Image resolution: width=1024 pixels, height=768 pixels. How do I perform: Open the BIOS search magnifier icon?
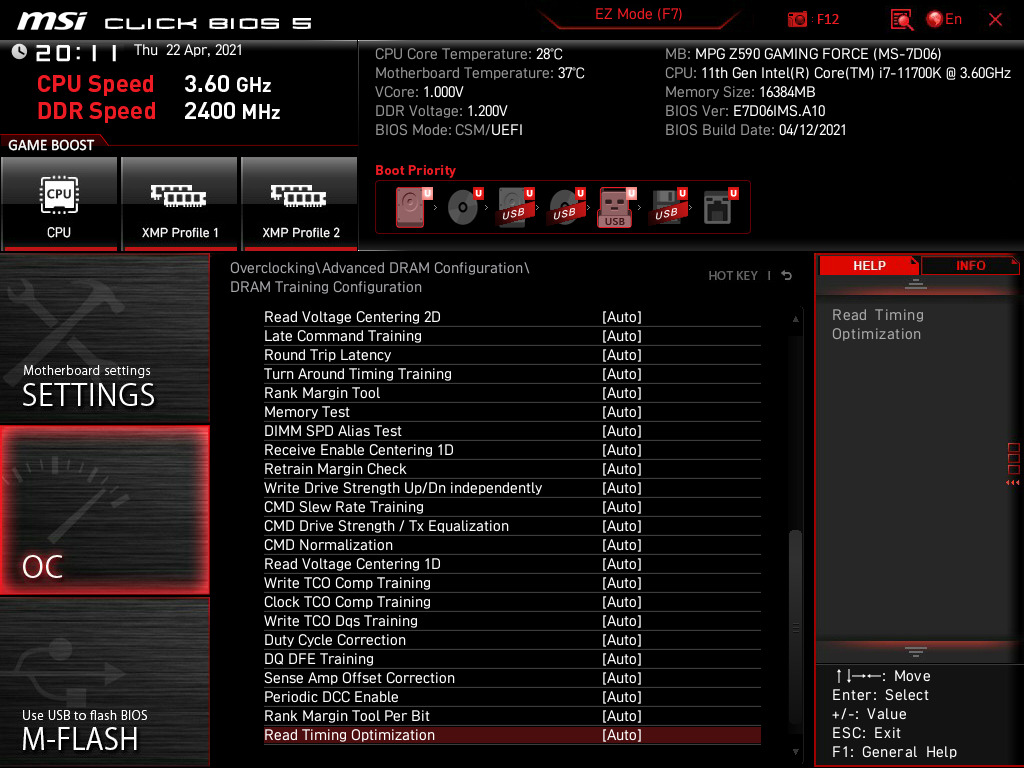[901, 20]
